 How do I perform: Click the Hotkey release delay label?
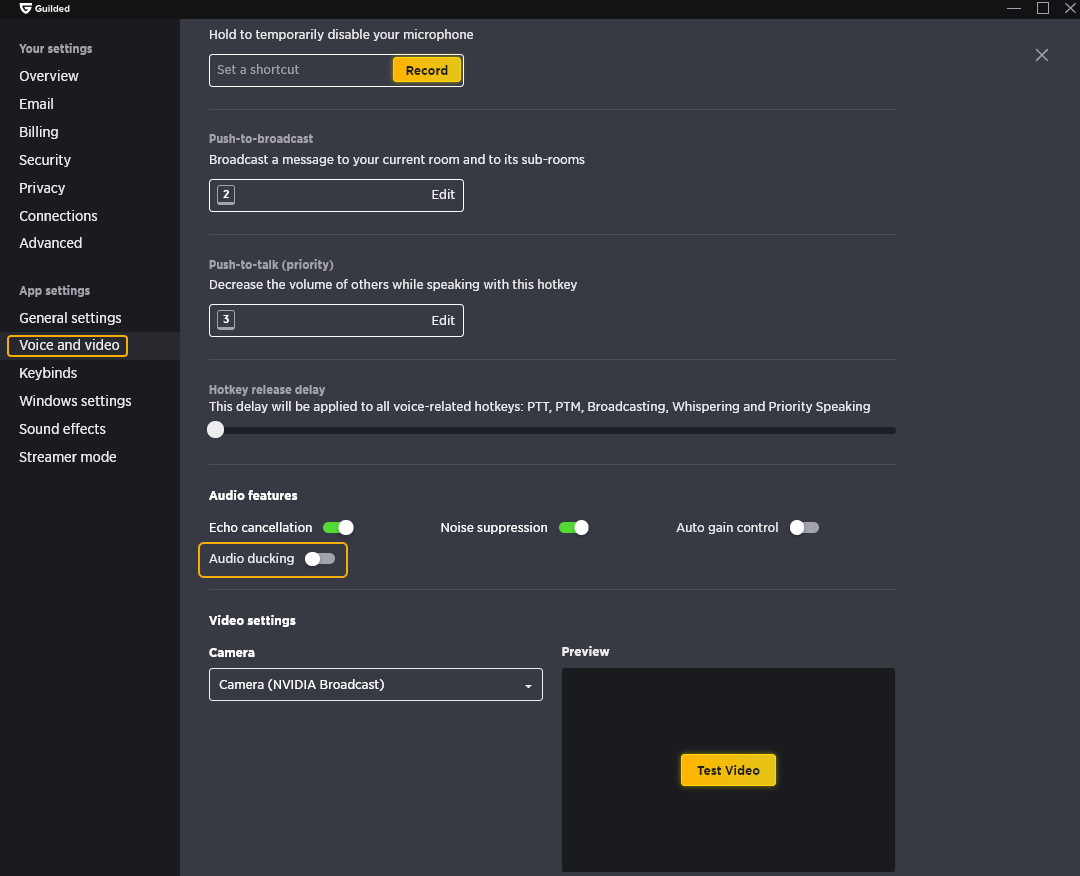(267, 390)
